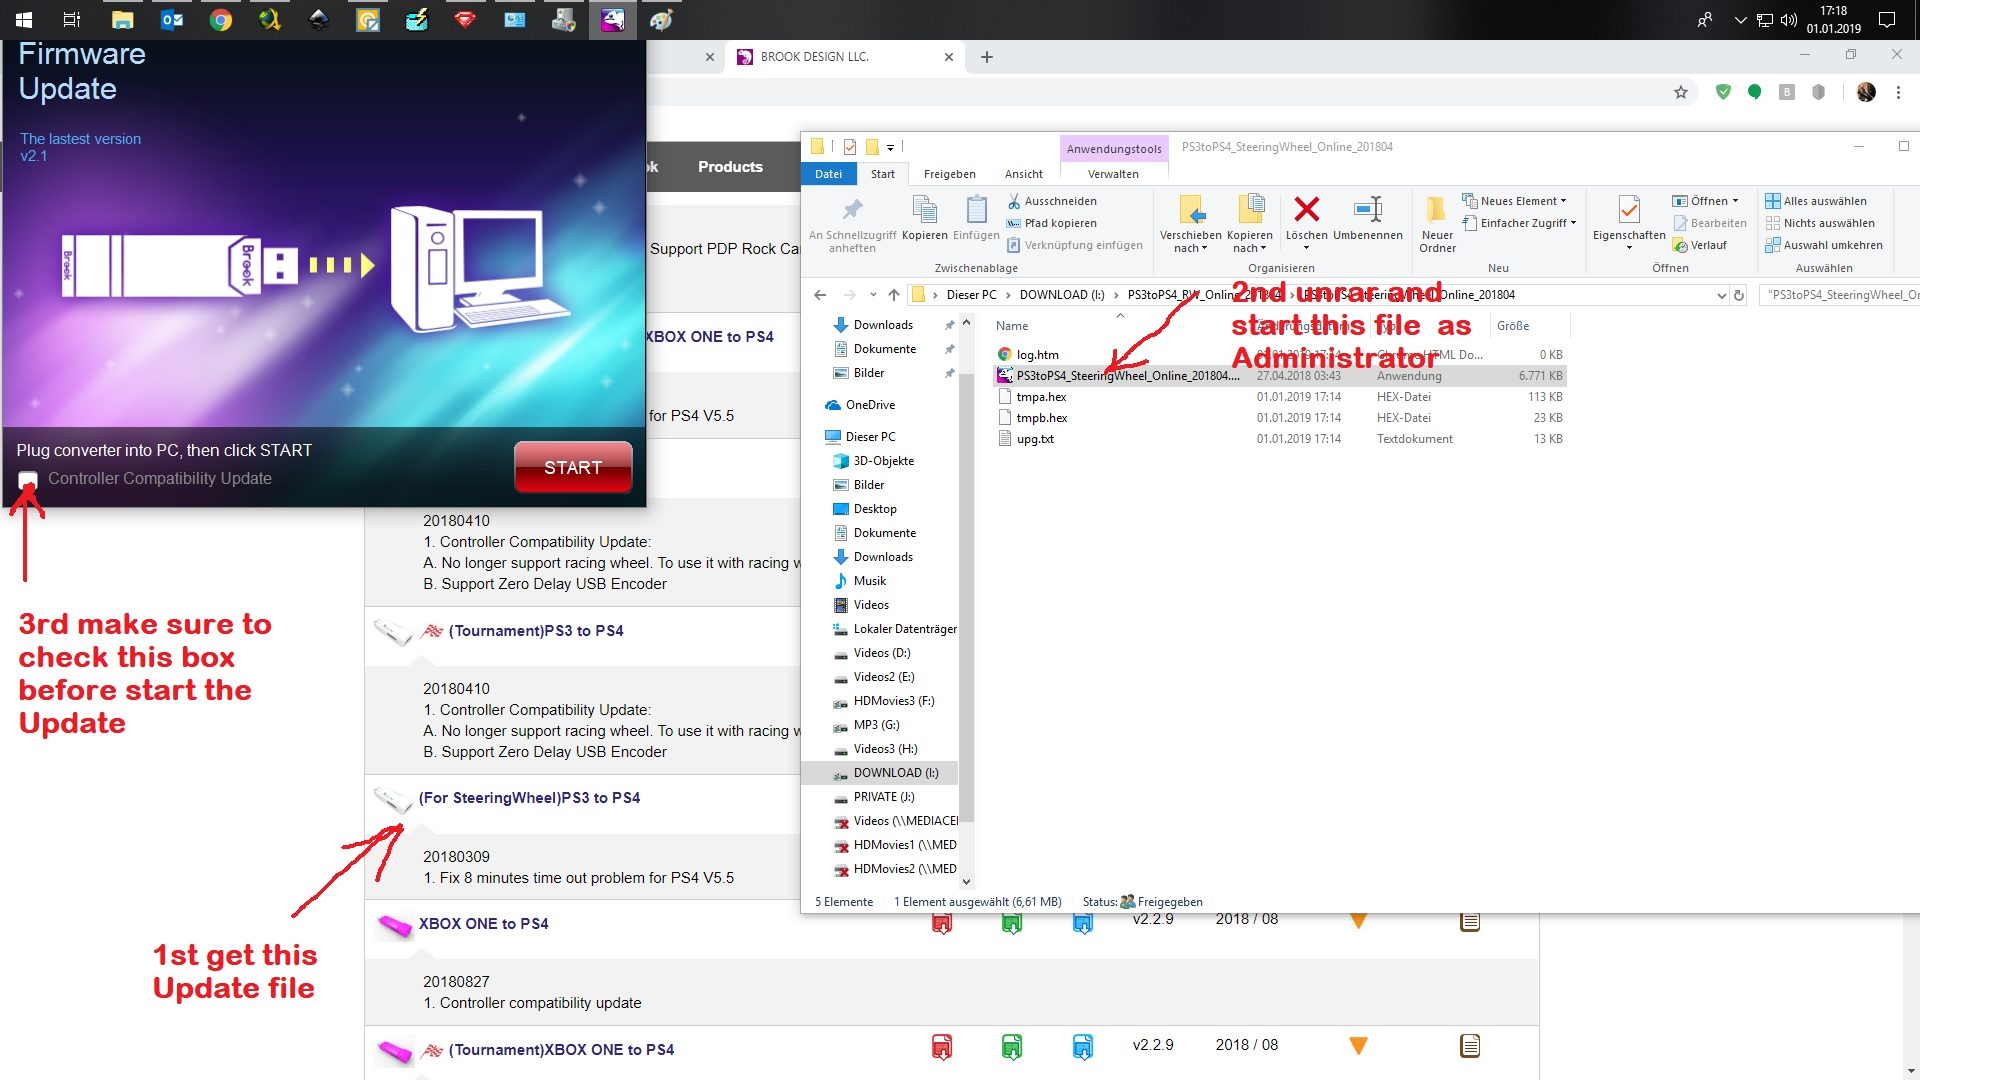Open the XBOX ONE to PS4 link at 20180827
This screenshot has width=1998, height=1080.
point(483,924)
